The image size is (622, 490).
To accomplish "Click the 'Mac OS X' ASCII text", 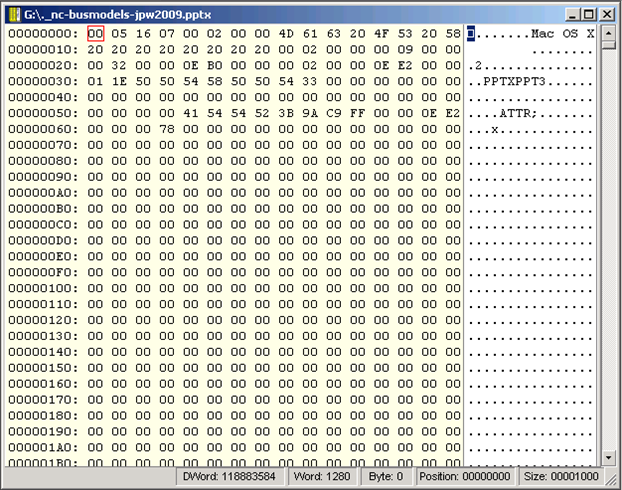I will (563, 34).
